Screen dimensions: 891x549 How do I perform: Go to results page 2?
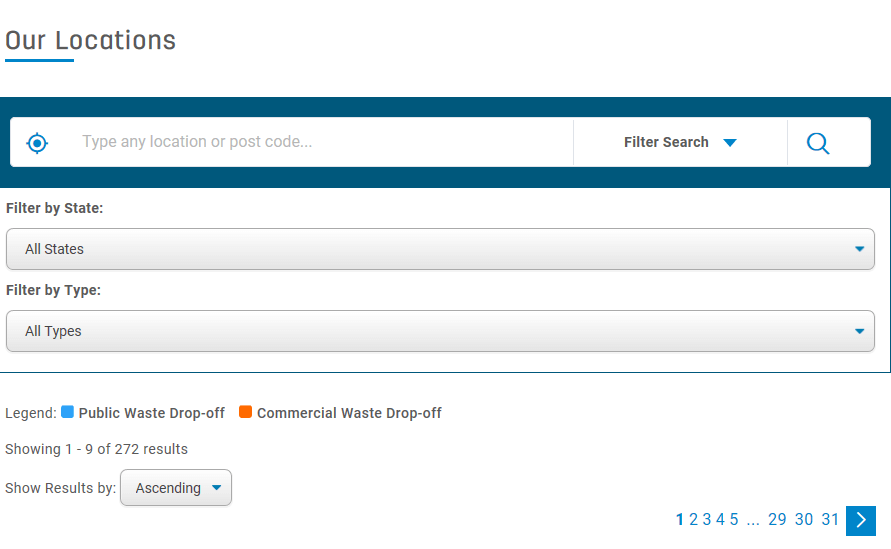coord(694,519)
